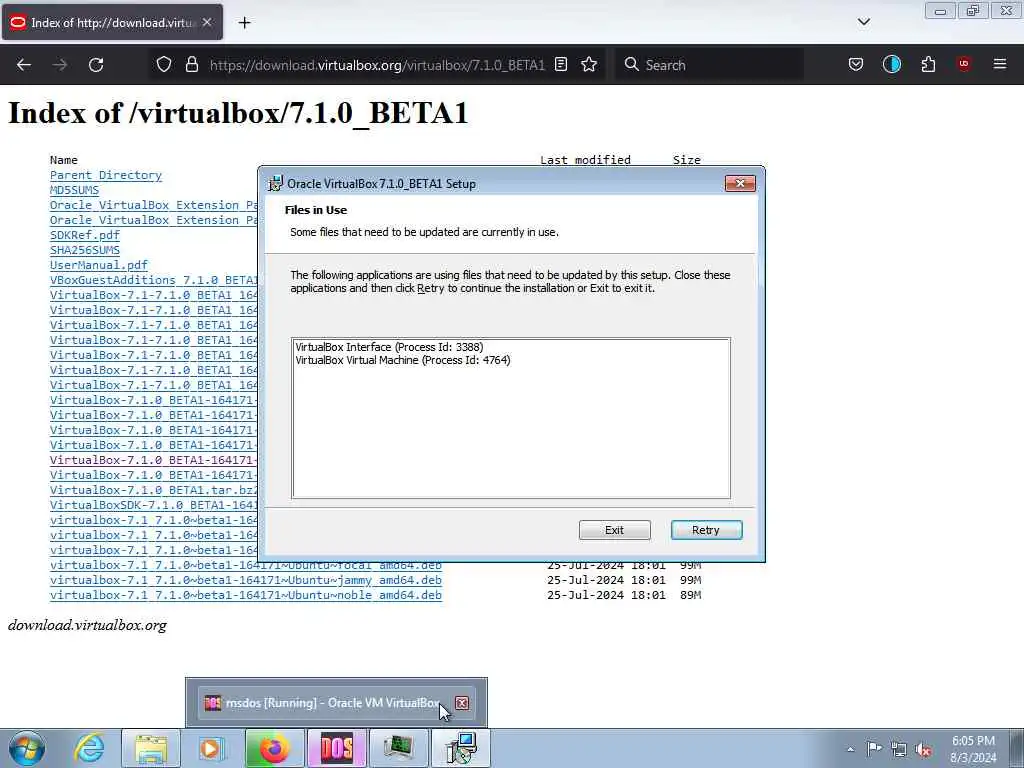The image size is (1024, 768).
Task: Open Windows Explorer folder on taskbar
Action: click(x=151, y=748)
